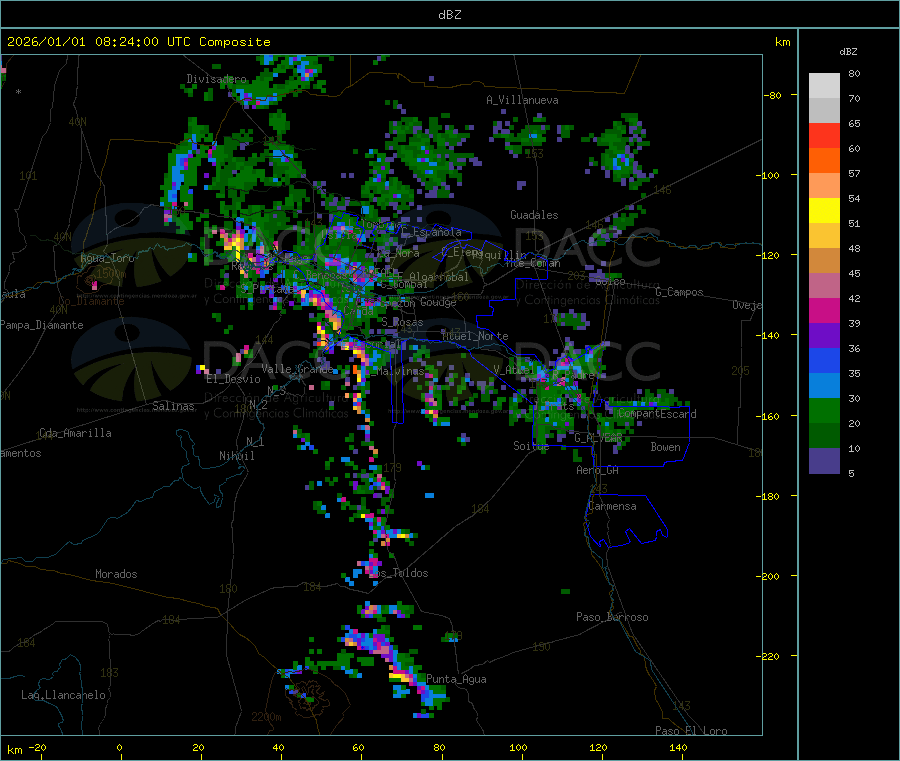
Task: Click the timestamp 2026/01/01 08:24:00 UTC Composite
Action: click(138, 42)
